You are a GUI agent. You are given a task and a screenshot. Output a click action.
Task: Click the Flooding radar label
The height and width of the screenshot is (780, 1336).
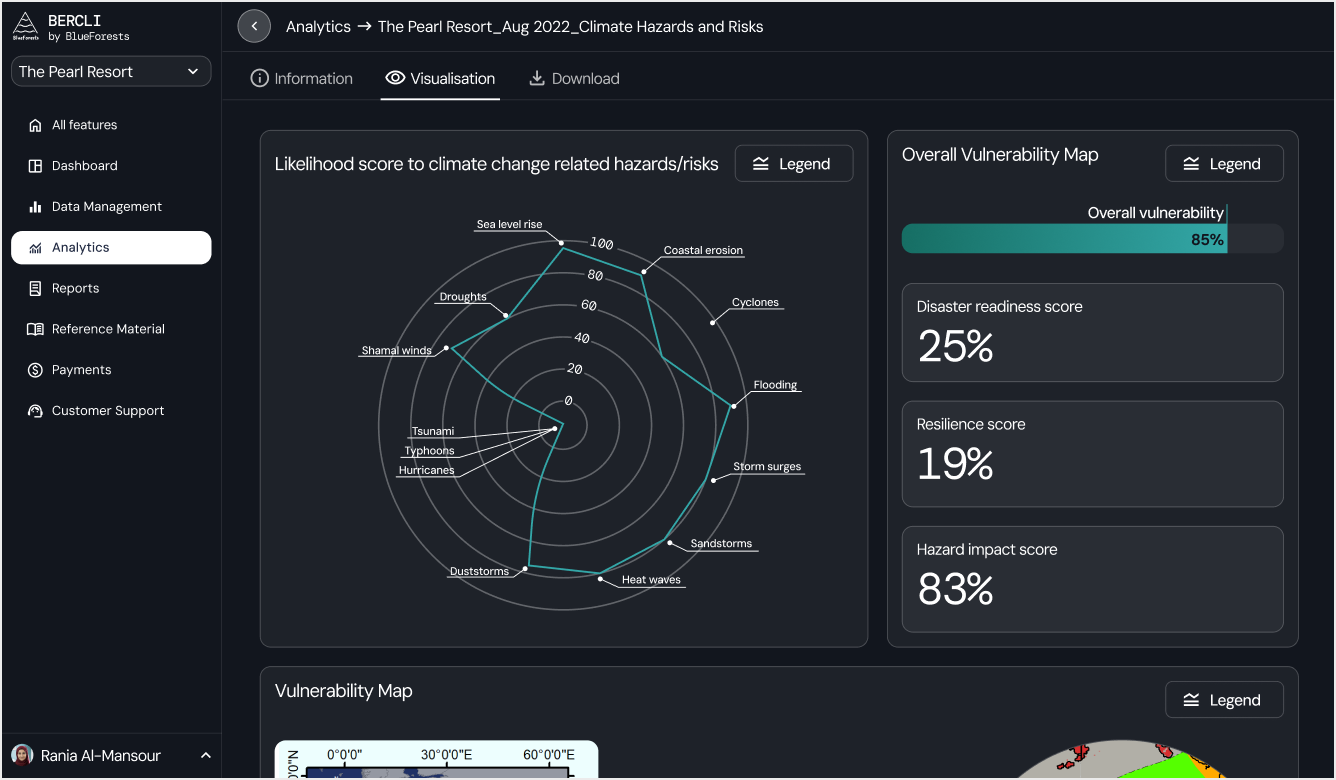(x=775, y=385)
